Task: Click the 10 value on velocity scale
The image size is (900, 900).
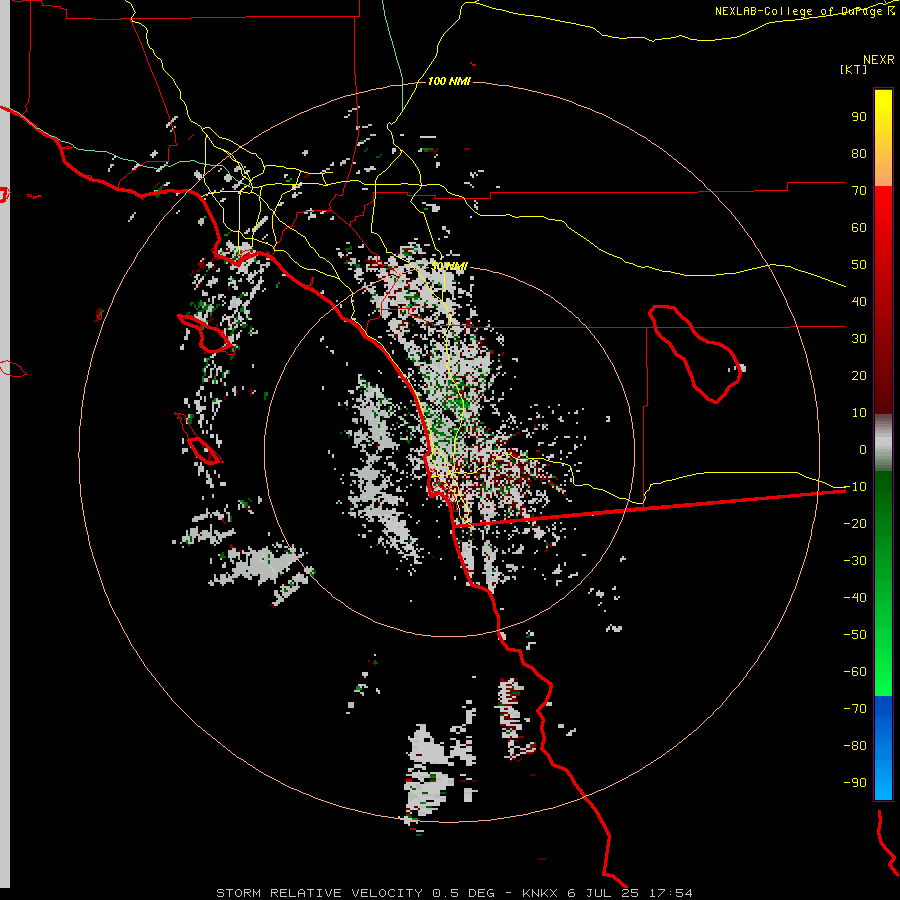Action: (x=859, y=413)
